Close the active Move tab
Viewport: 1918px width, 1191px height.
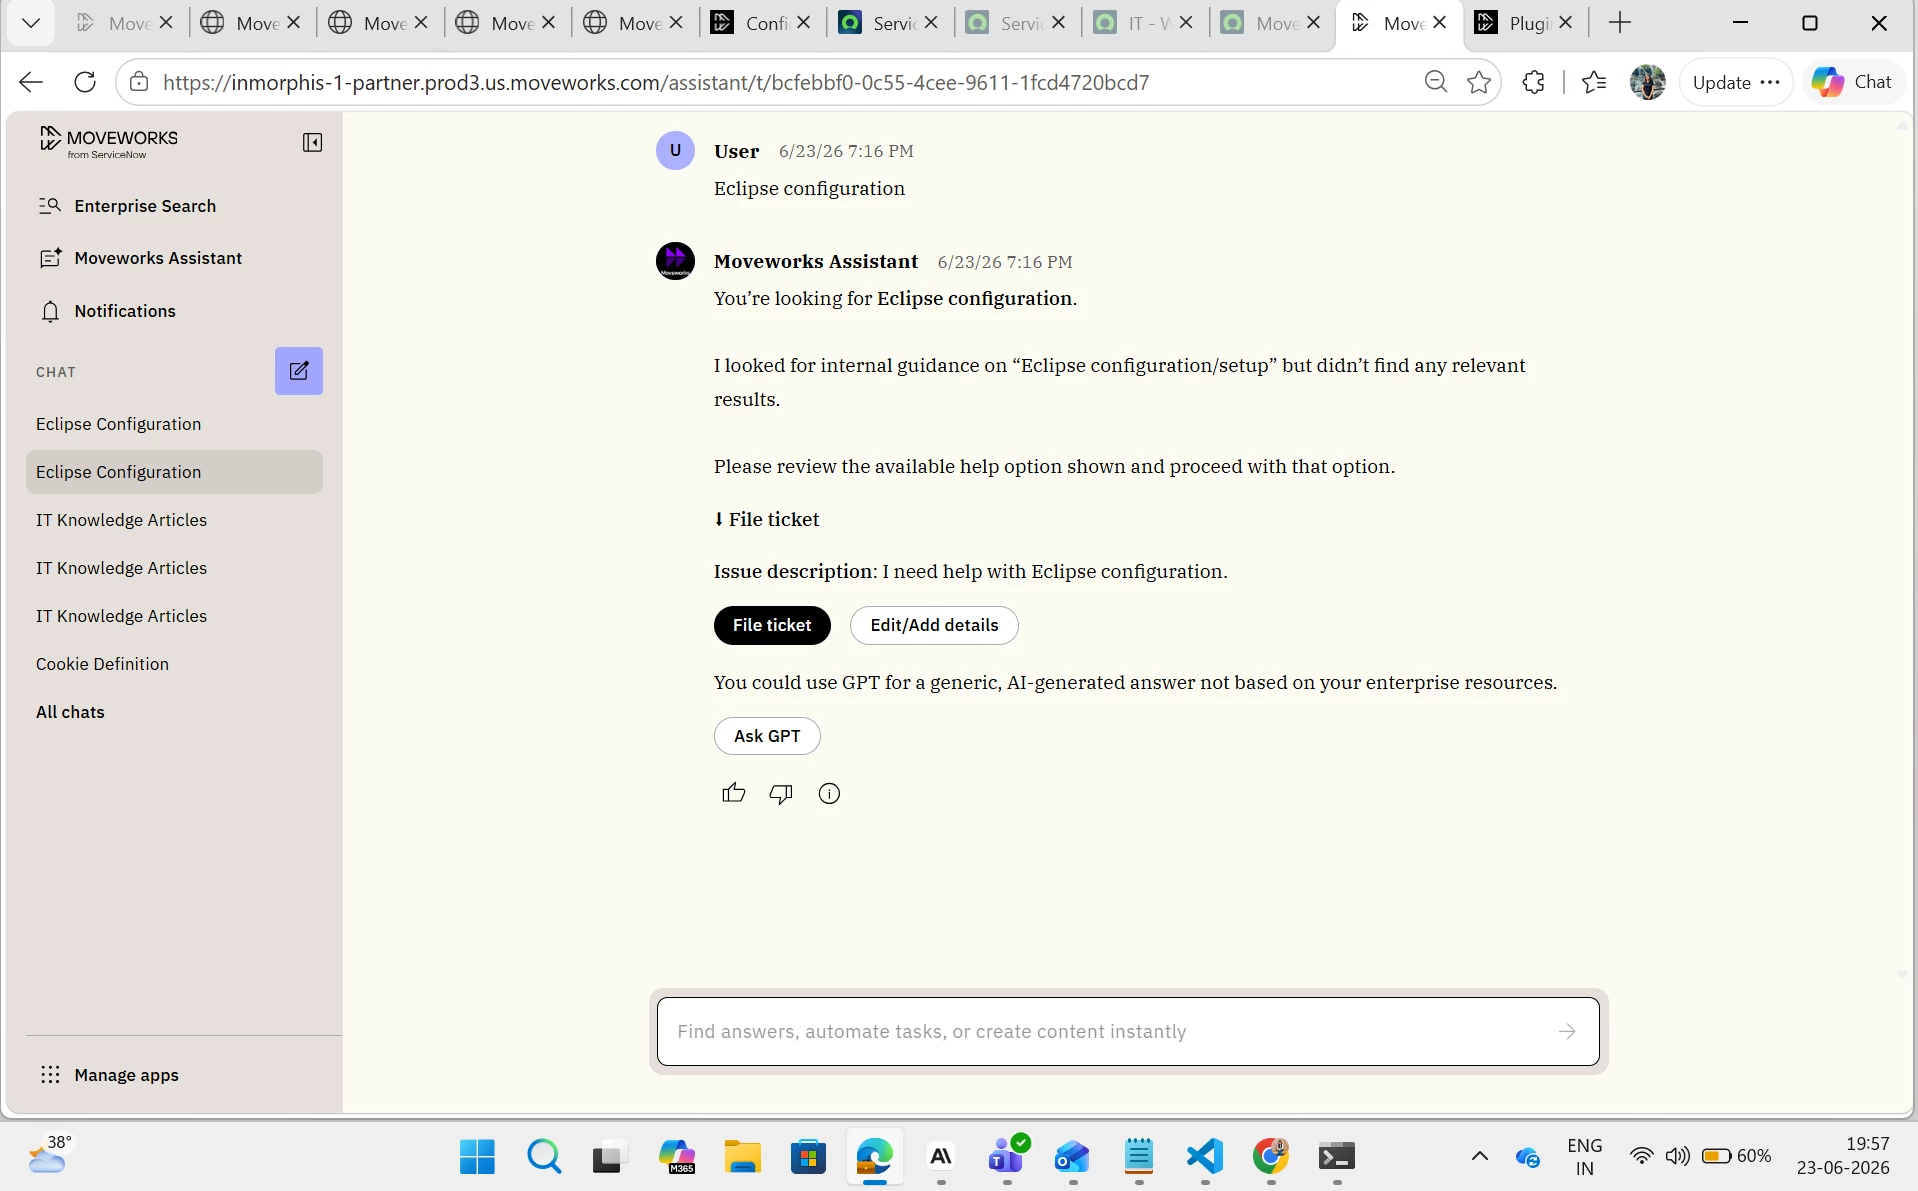click(x=1440, y=22)
